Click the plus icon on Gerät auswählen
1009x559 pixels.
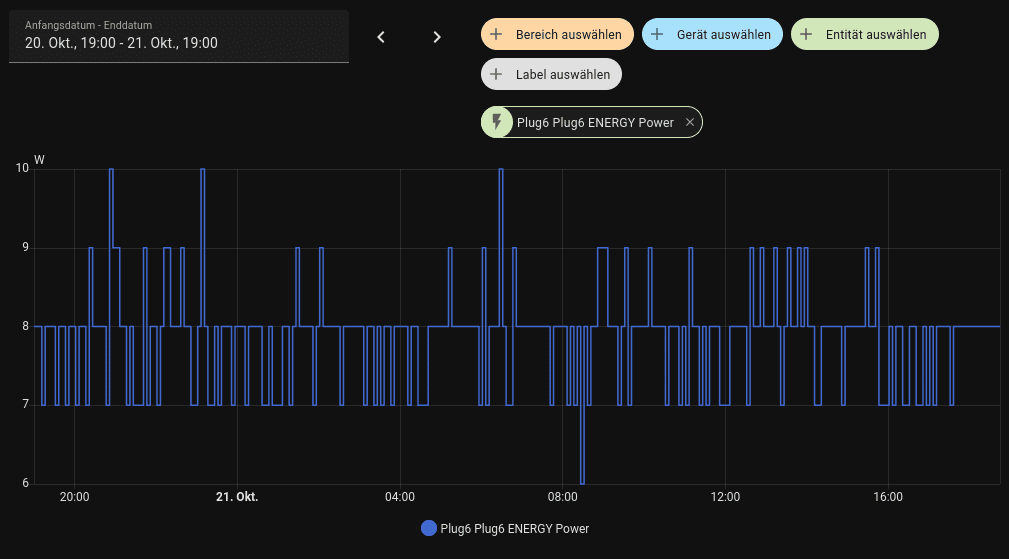(x=657, y=34)
